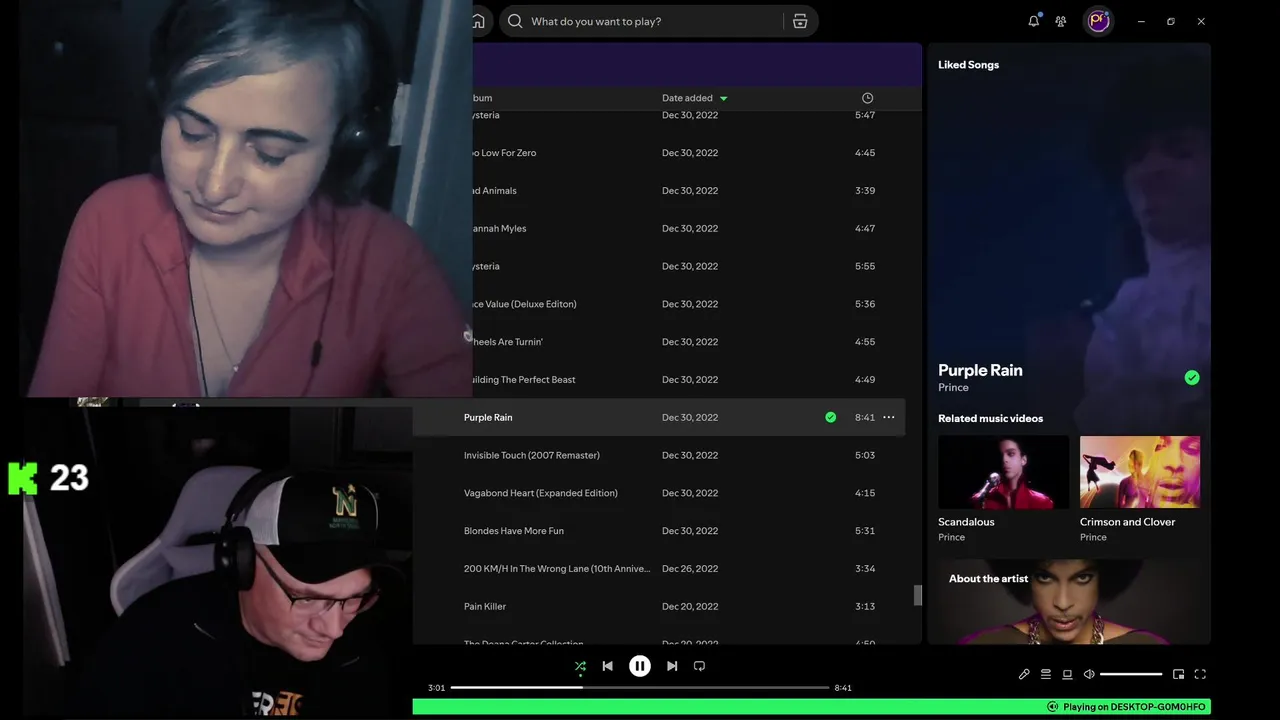Click the green Date added sort arrow
The height and width of the screenshot is (720, 1280).
723,98
